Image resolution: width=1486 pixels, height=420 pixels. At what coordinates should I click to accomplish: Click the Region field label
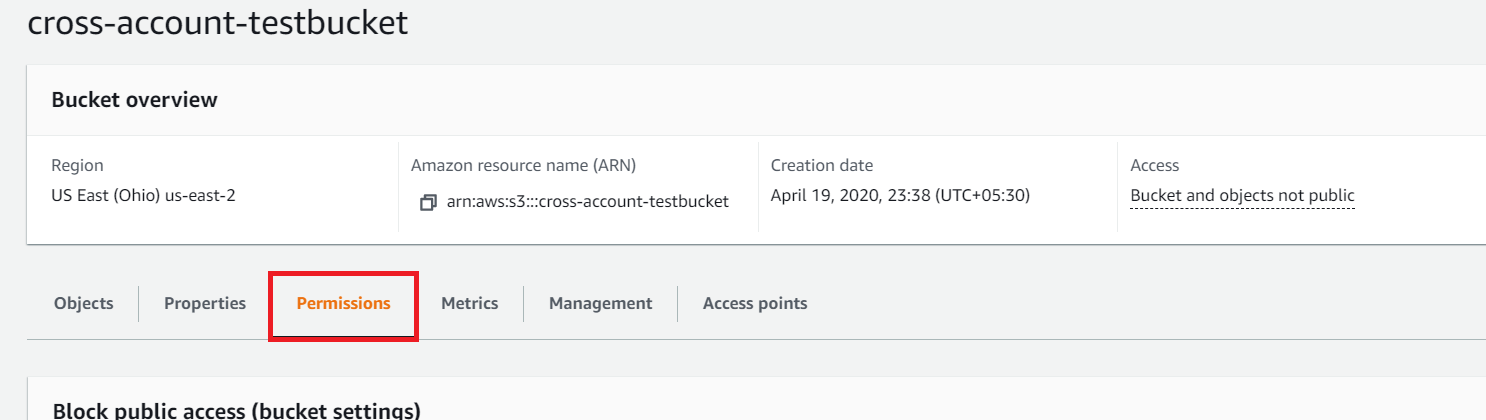pos(77,166)
